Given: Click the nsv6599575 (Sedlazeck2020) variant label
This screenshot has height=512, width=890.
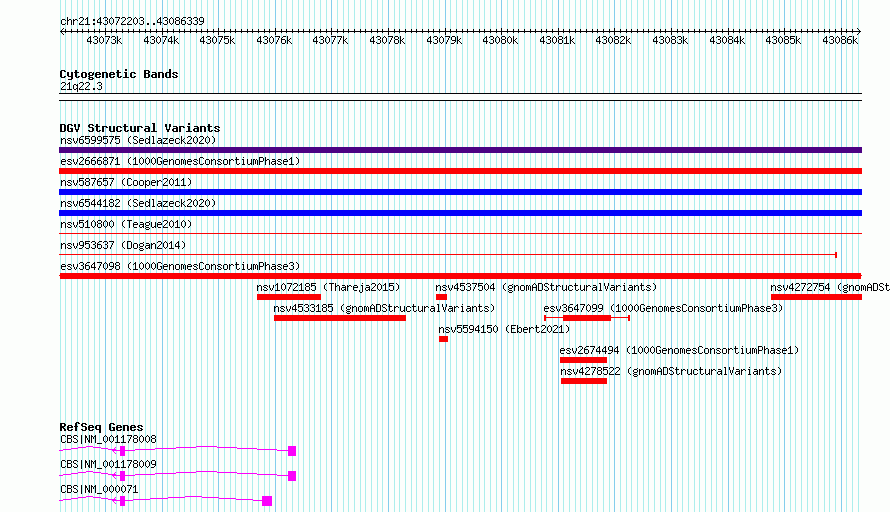Looking at the screenshot, I should [x=138, y=140].
